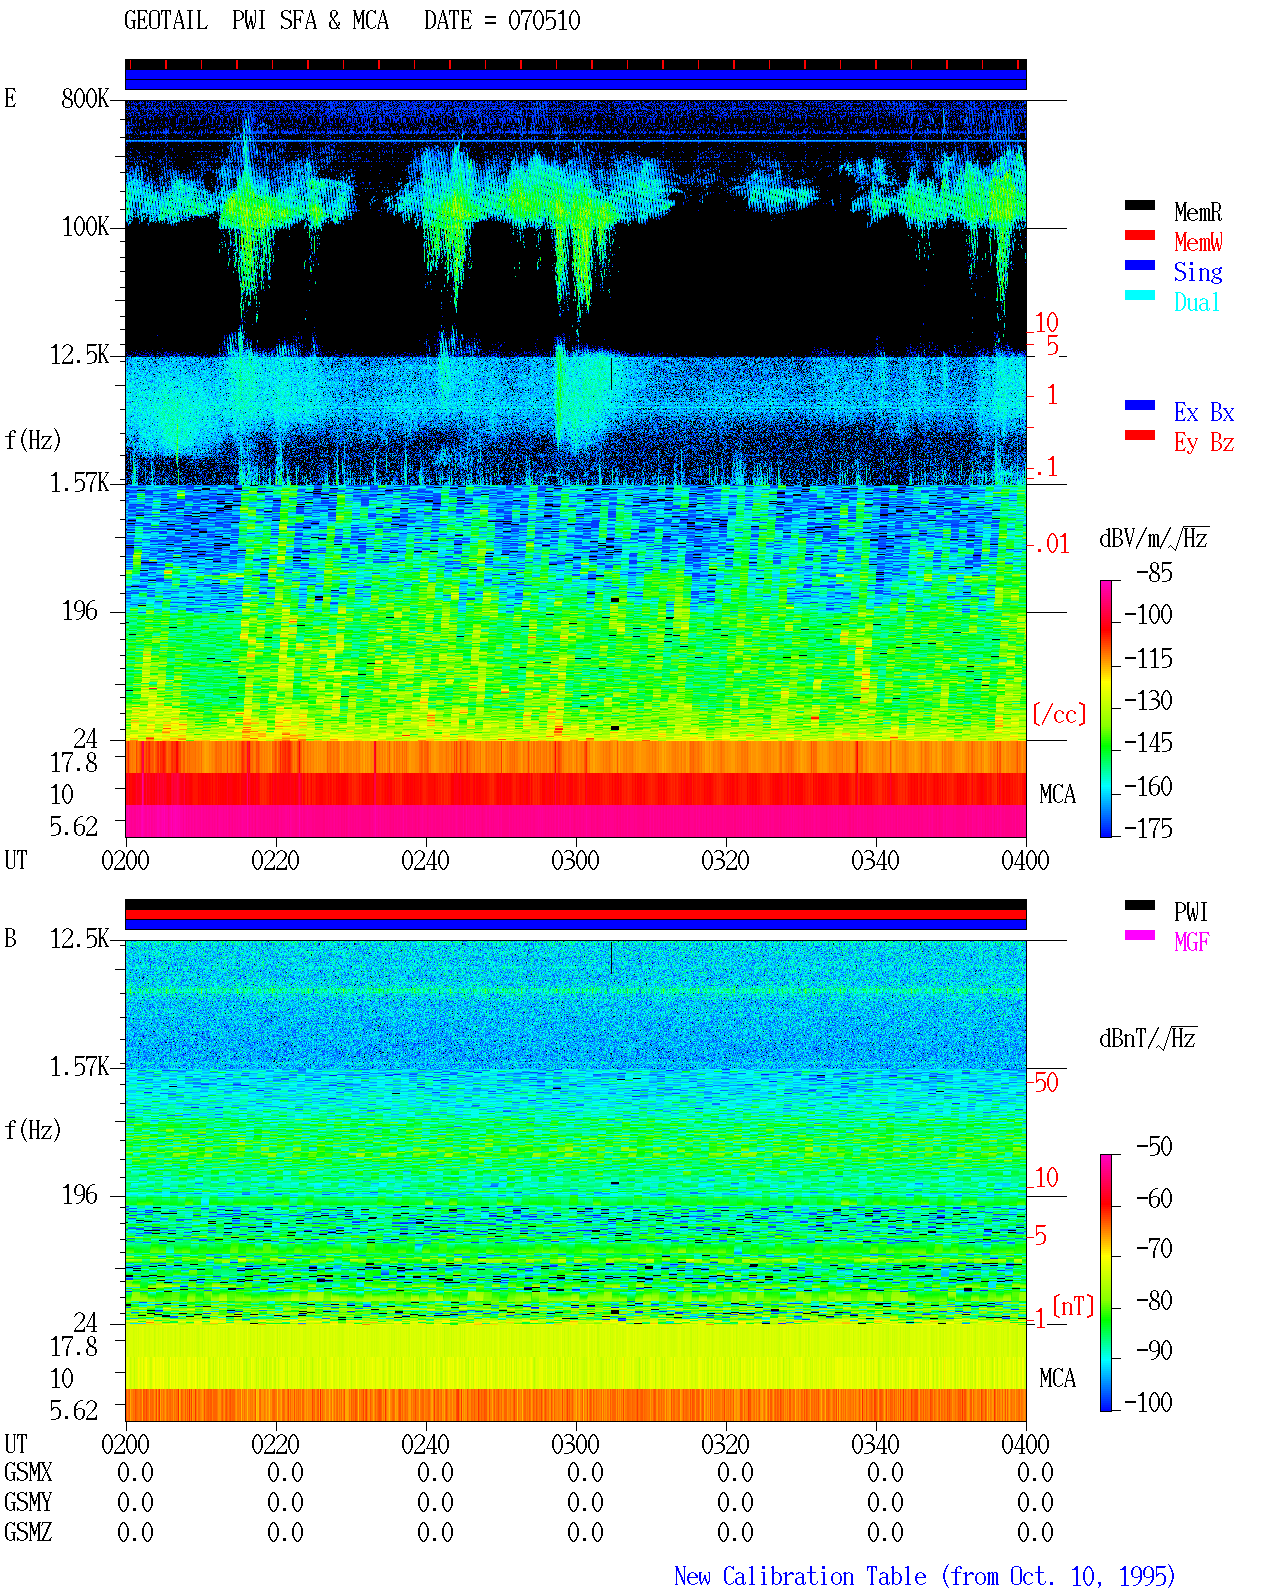Click the blue mode status bar above E spectrogram
The height and width of the screenshot is (1593, 1280).
[575, 79]
